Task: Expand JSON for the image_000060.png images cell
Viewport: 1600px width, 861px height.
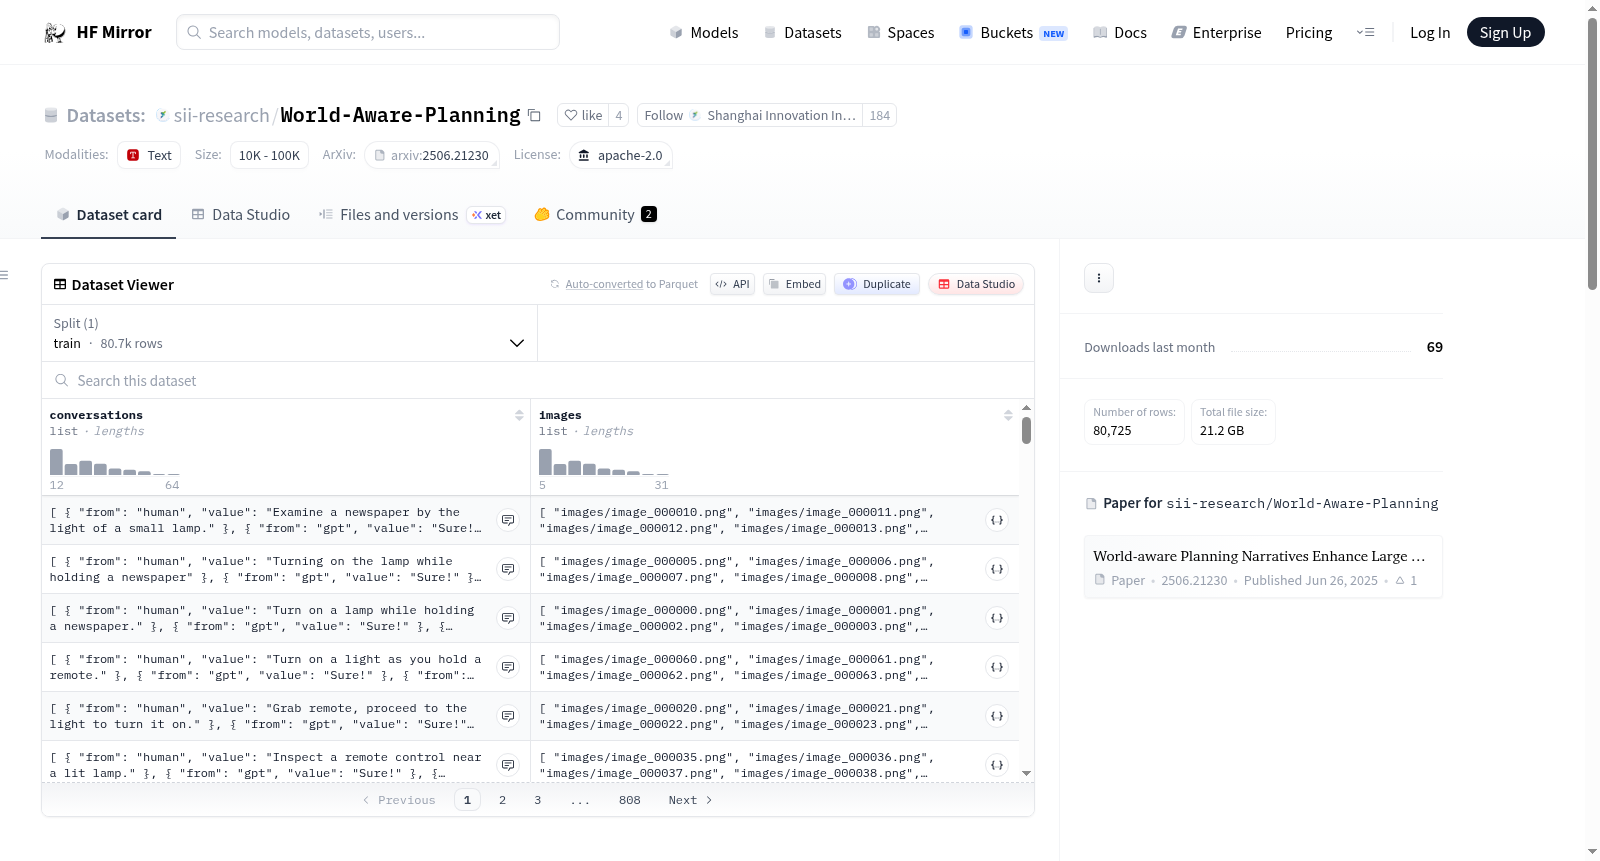Action: coord(997,667)
